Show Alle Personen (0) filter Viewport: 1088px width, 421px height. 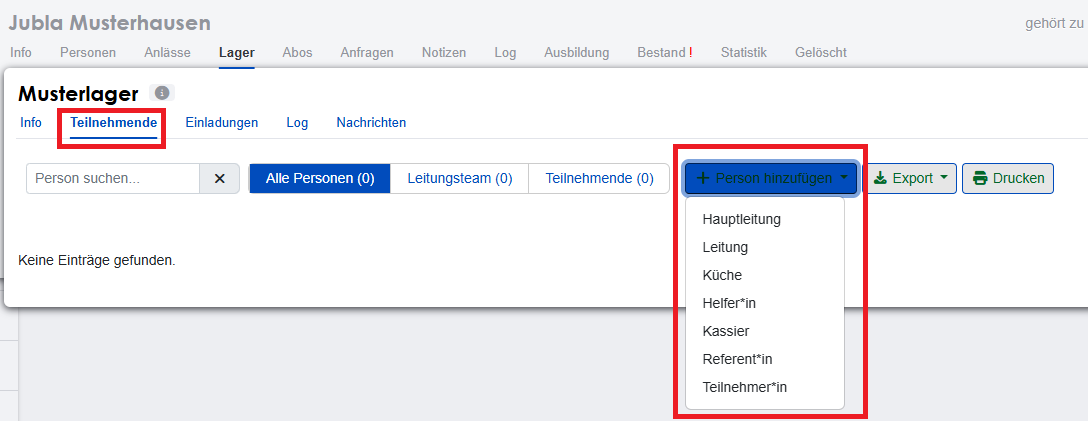[x=320, y=178]
